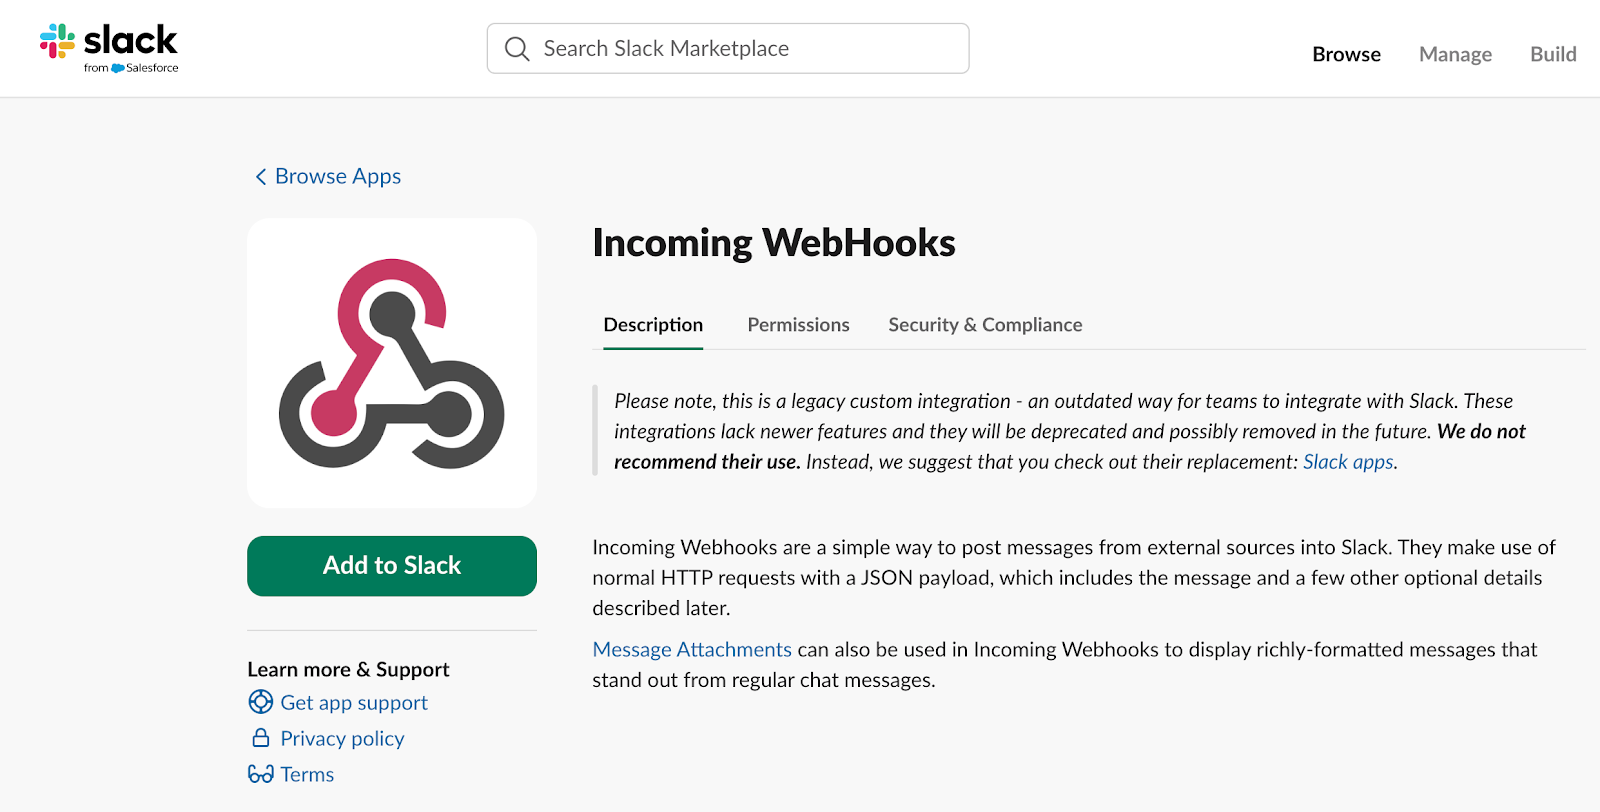The height and width of the screenshot is (812, 1600).
Task: Click the padlock icon beside Privacy policy
Action: point(261,738)
